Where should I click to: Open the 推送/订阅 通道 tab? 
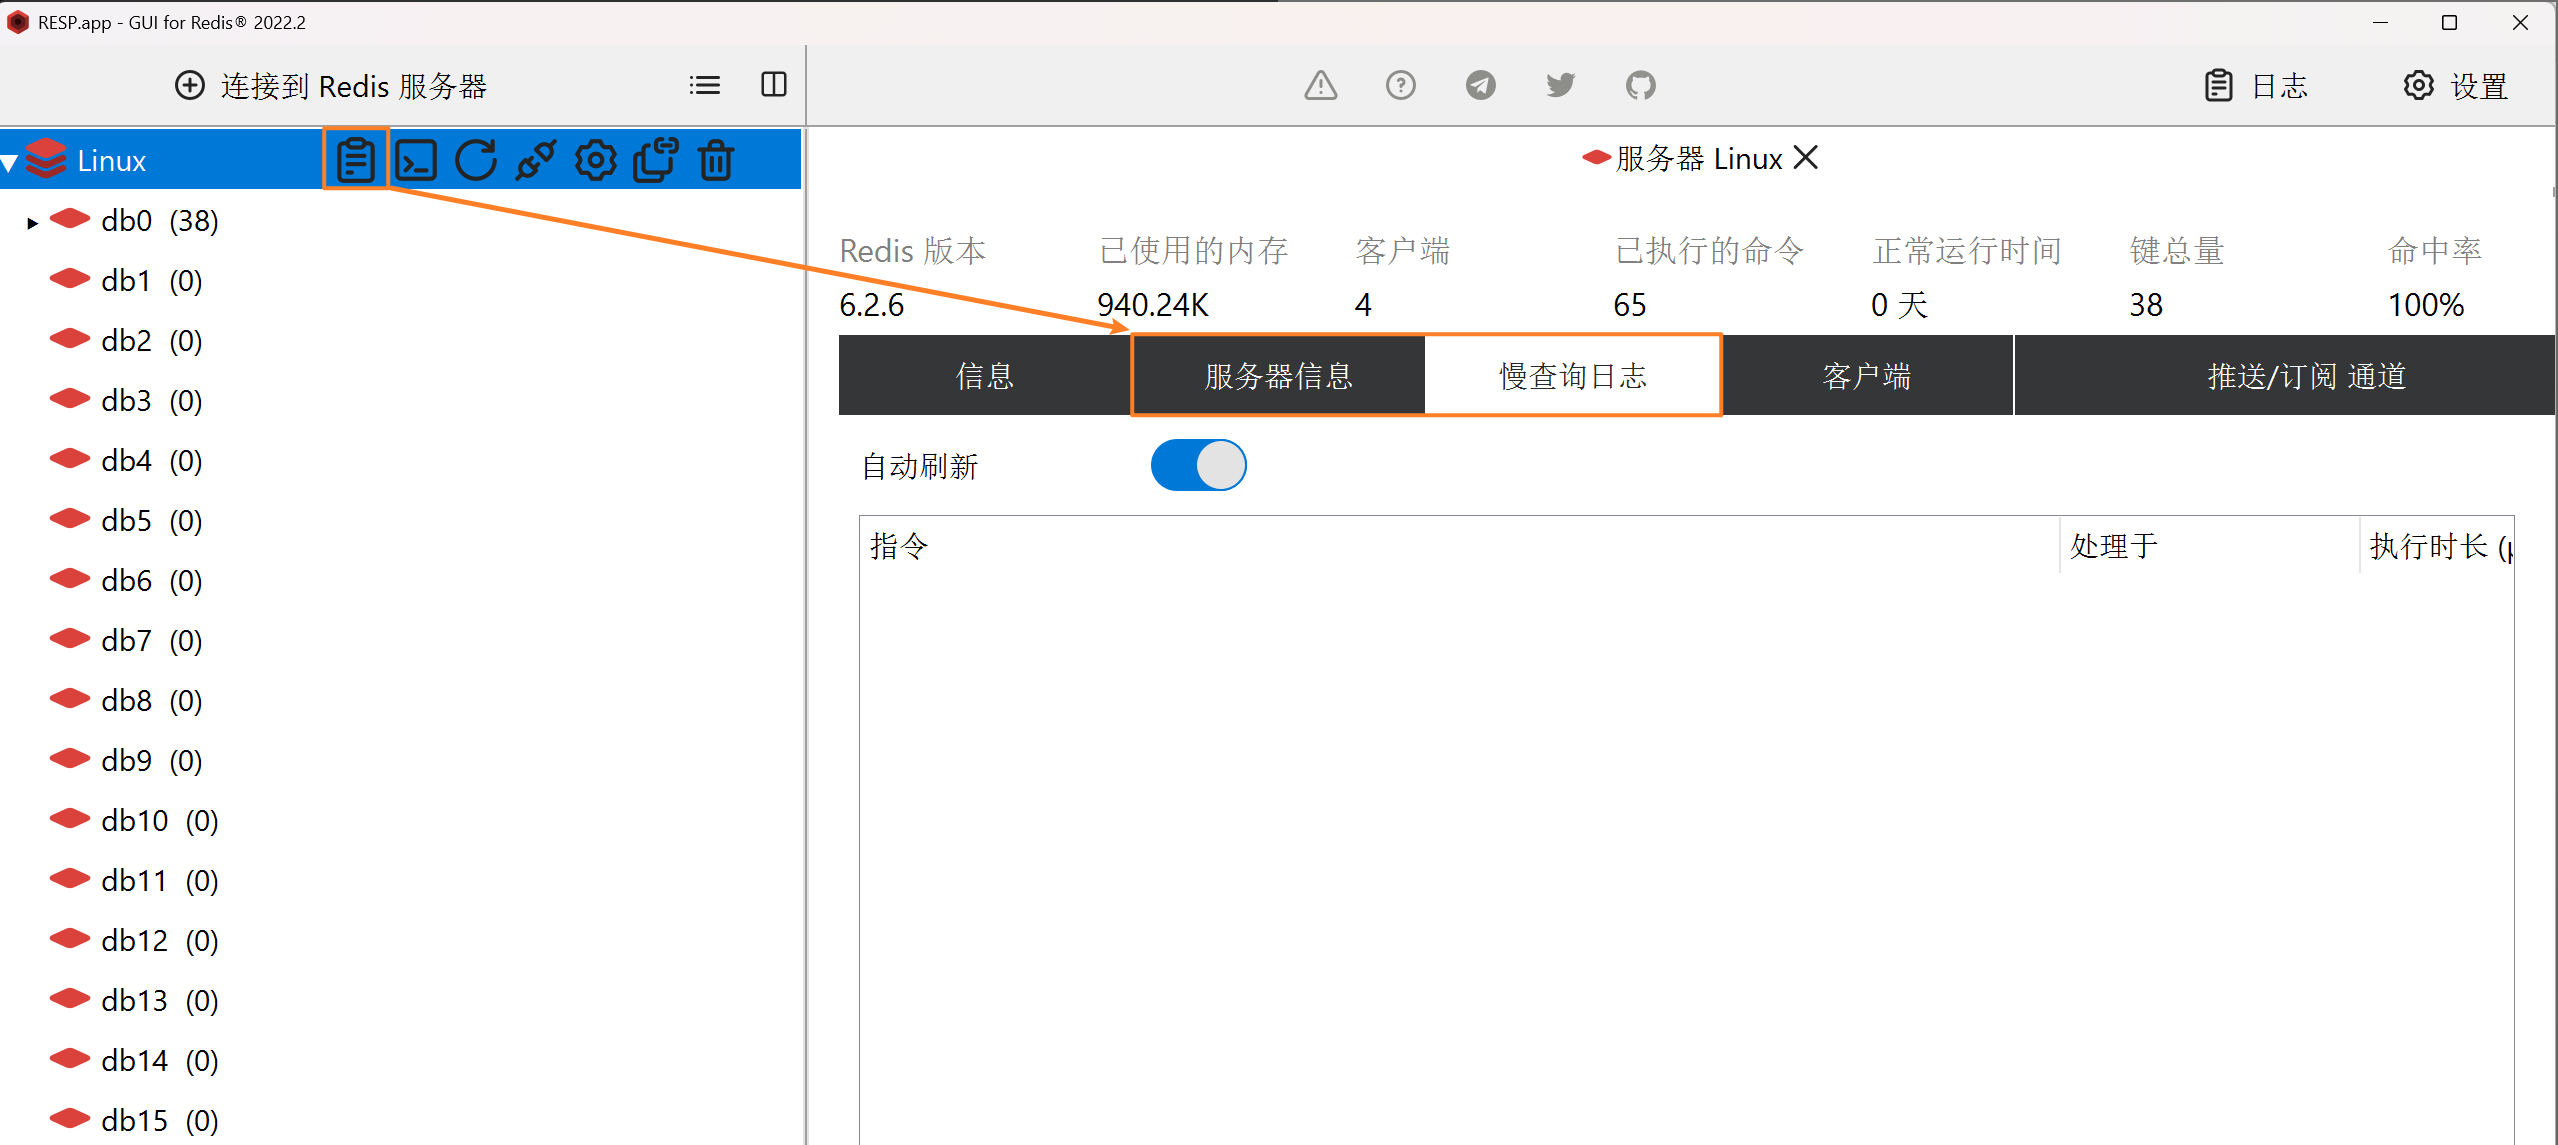[2284, 376]
